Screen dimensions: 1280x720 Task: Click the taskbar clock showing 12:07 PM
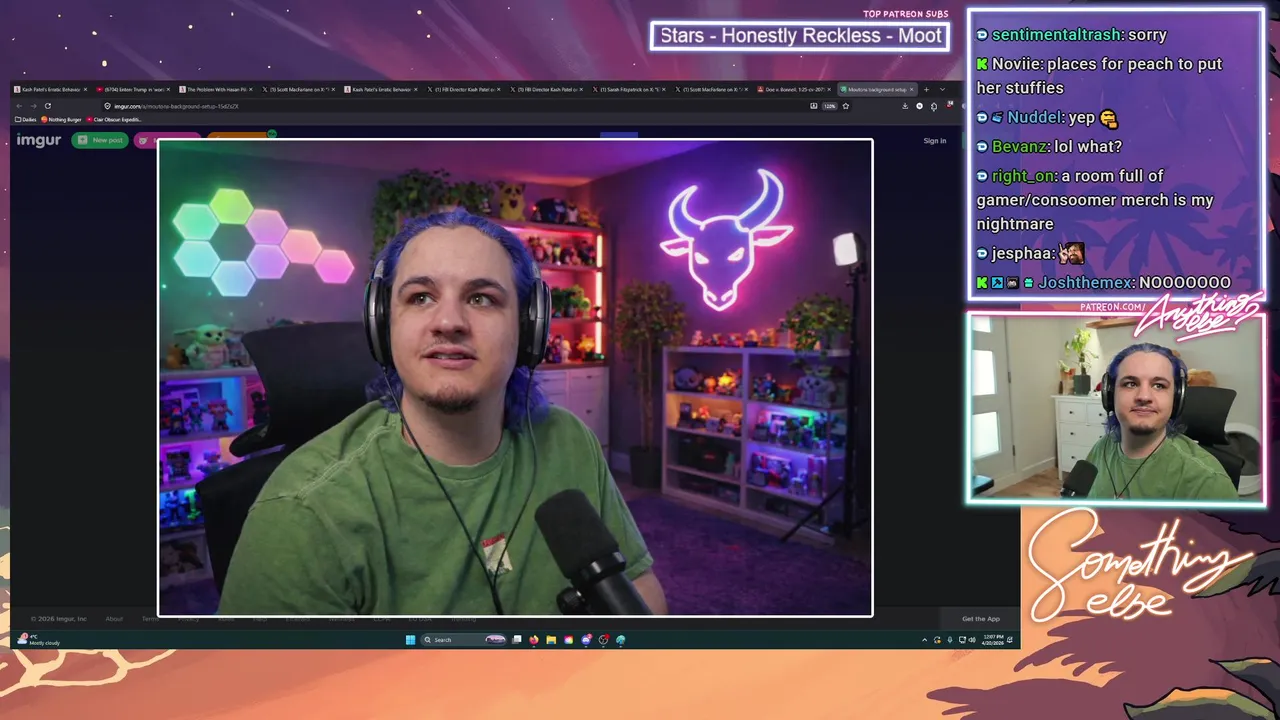click(992, 640)
